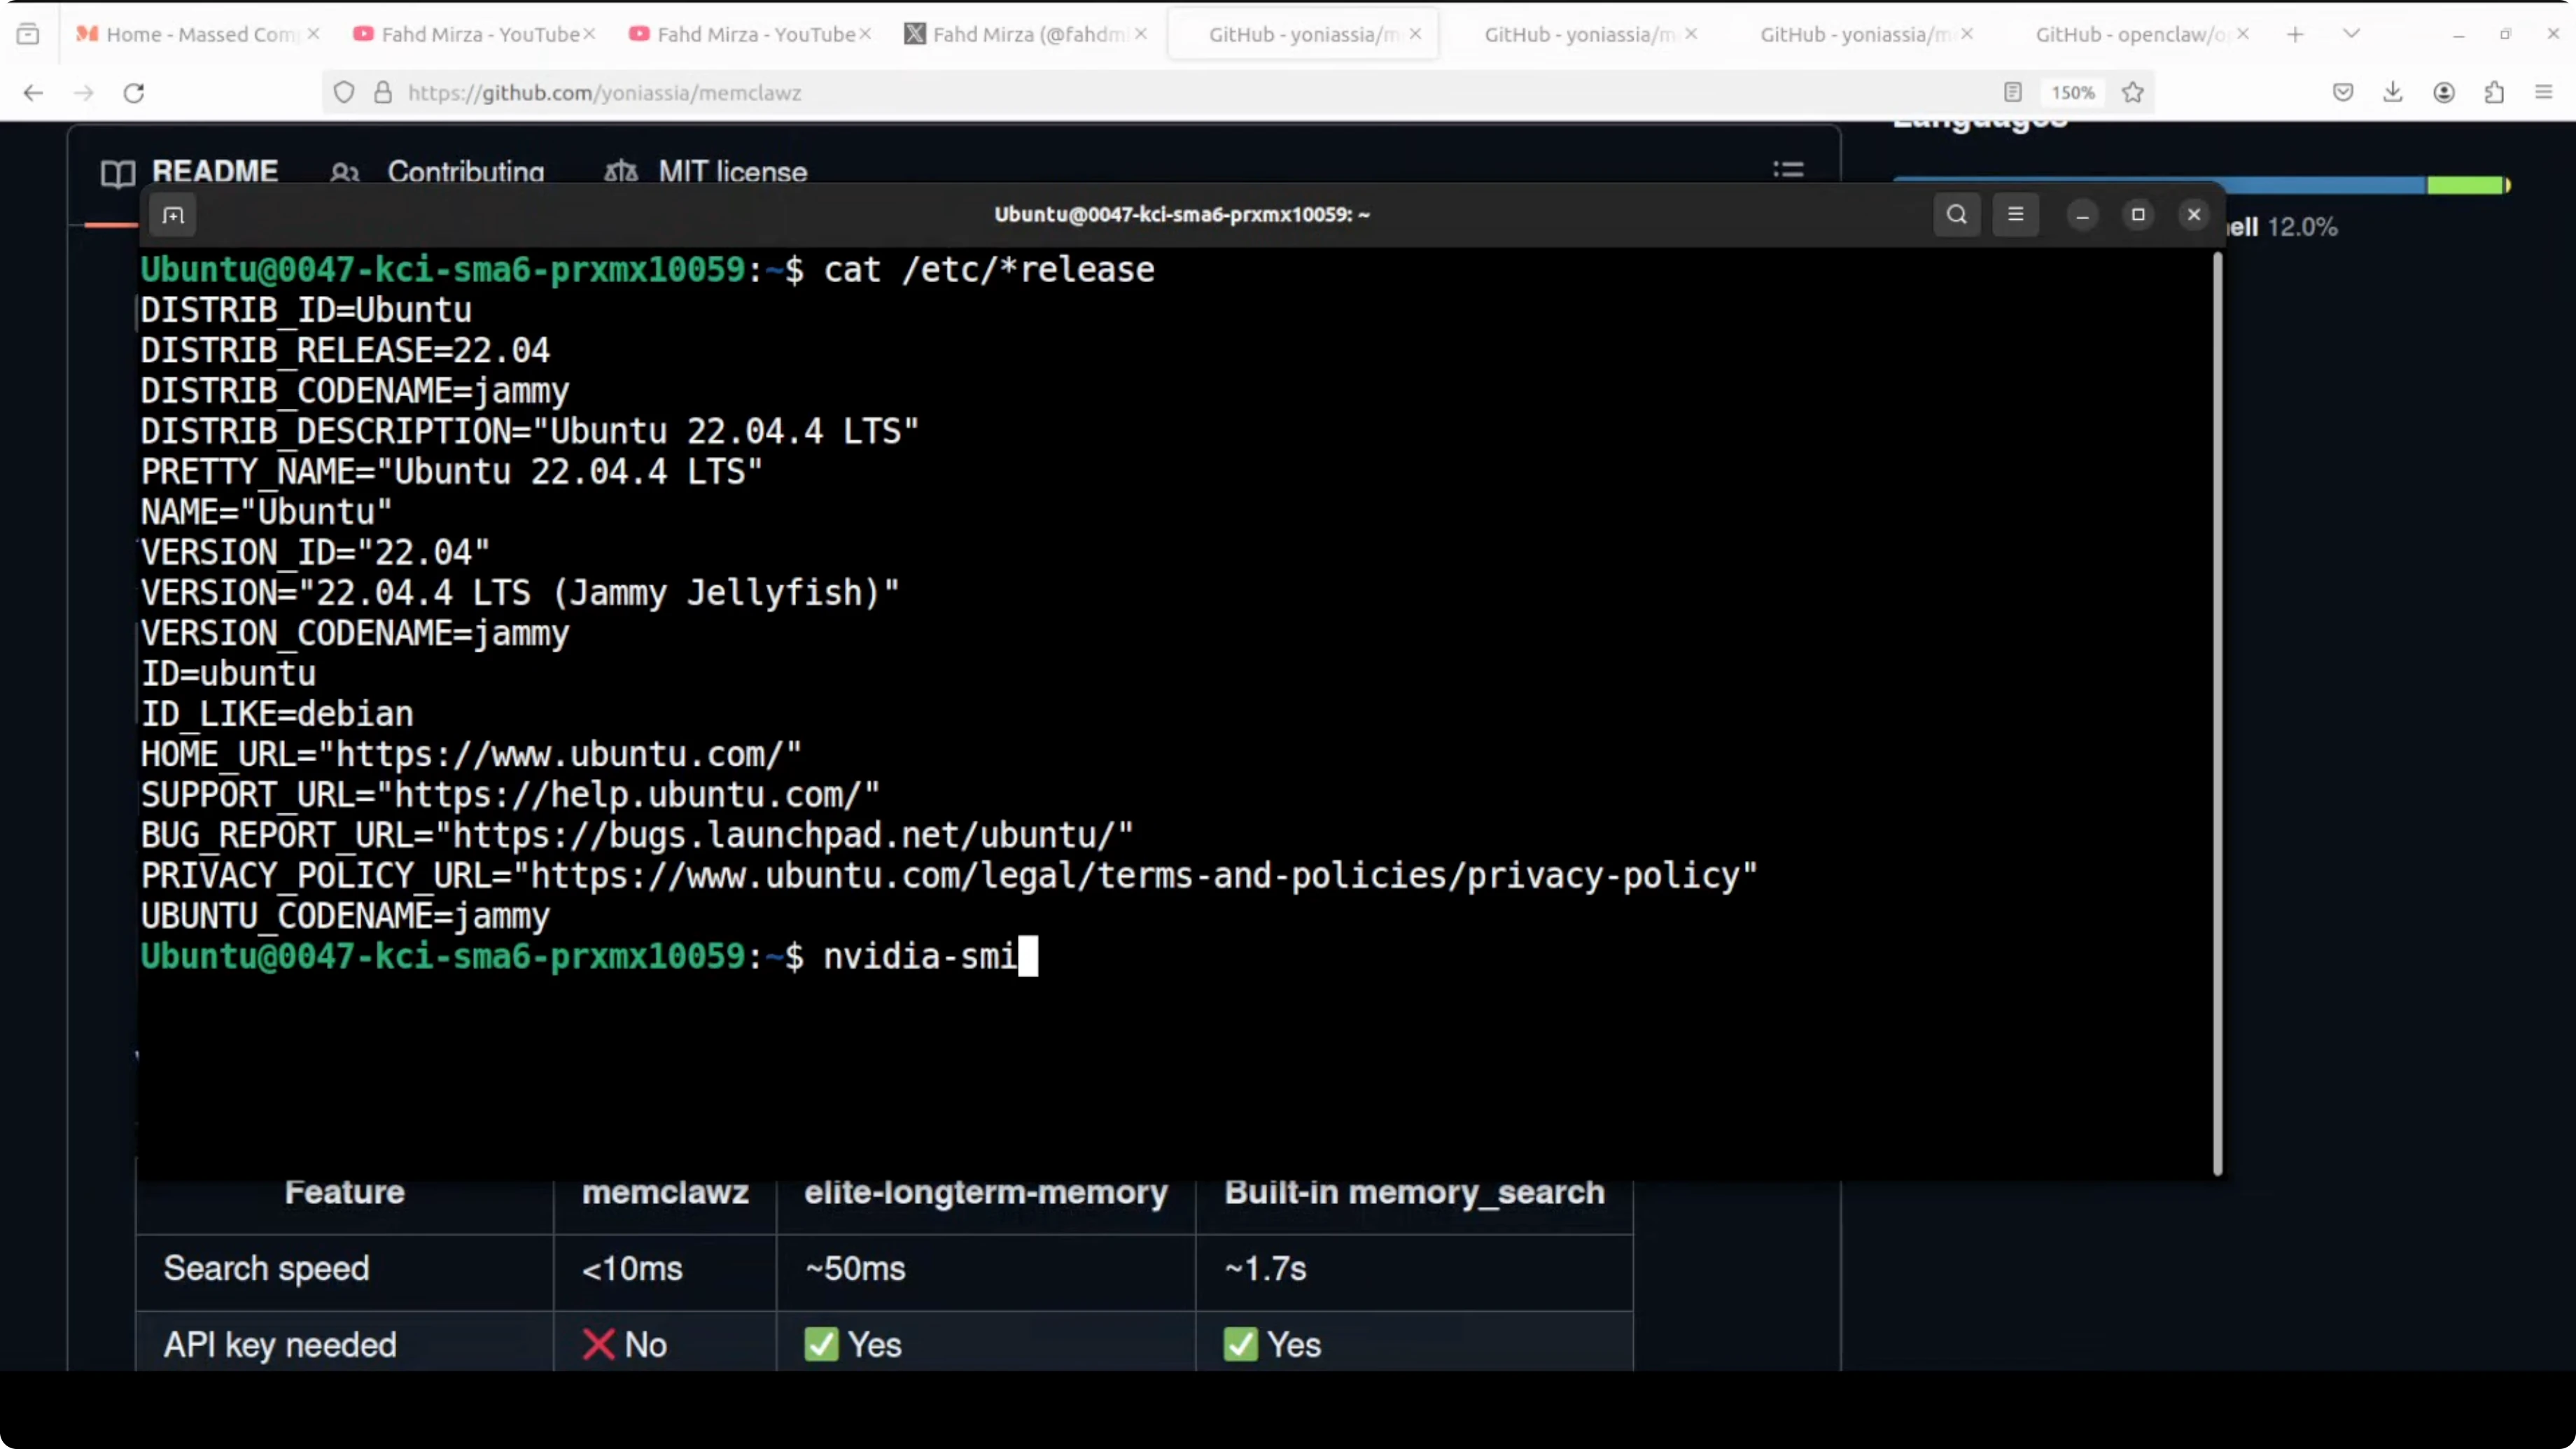Open Firefox application menu
Image resolution: width=2576 pixels, height=1449 pixels.
(x=2544, y=93)
